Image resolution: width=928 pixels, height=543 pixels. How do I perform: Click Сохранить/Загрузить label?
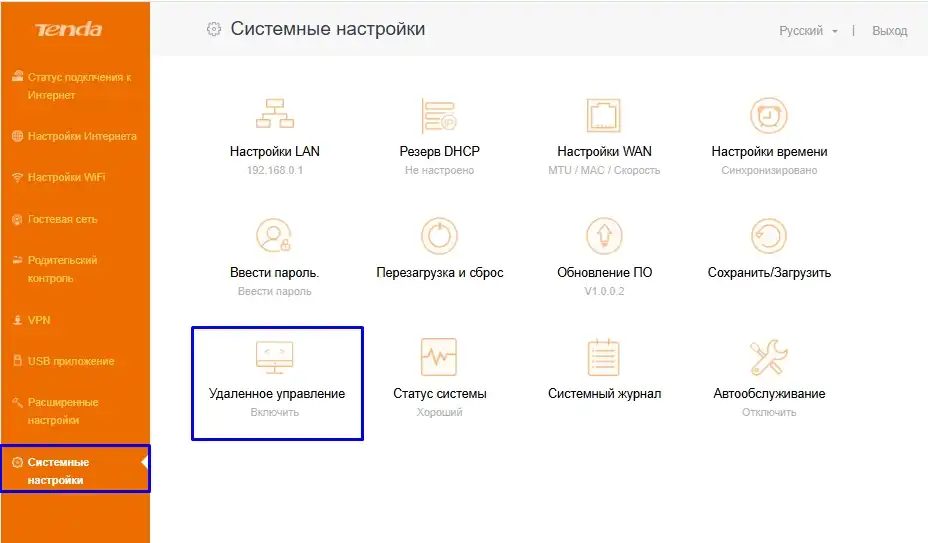tap(769, 273)
